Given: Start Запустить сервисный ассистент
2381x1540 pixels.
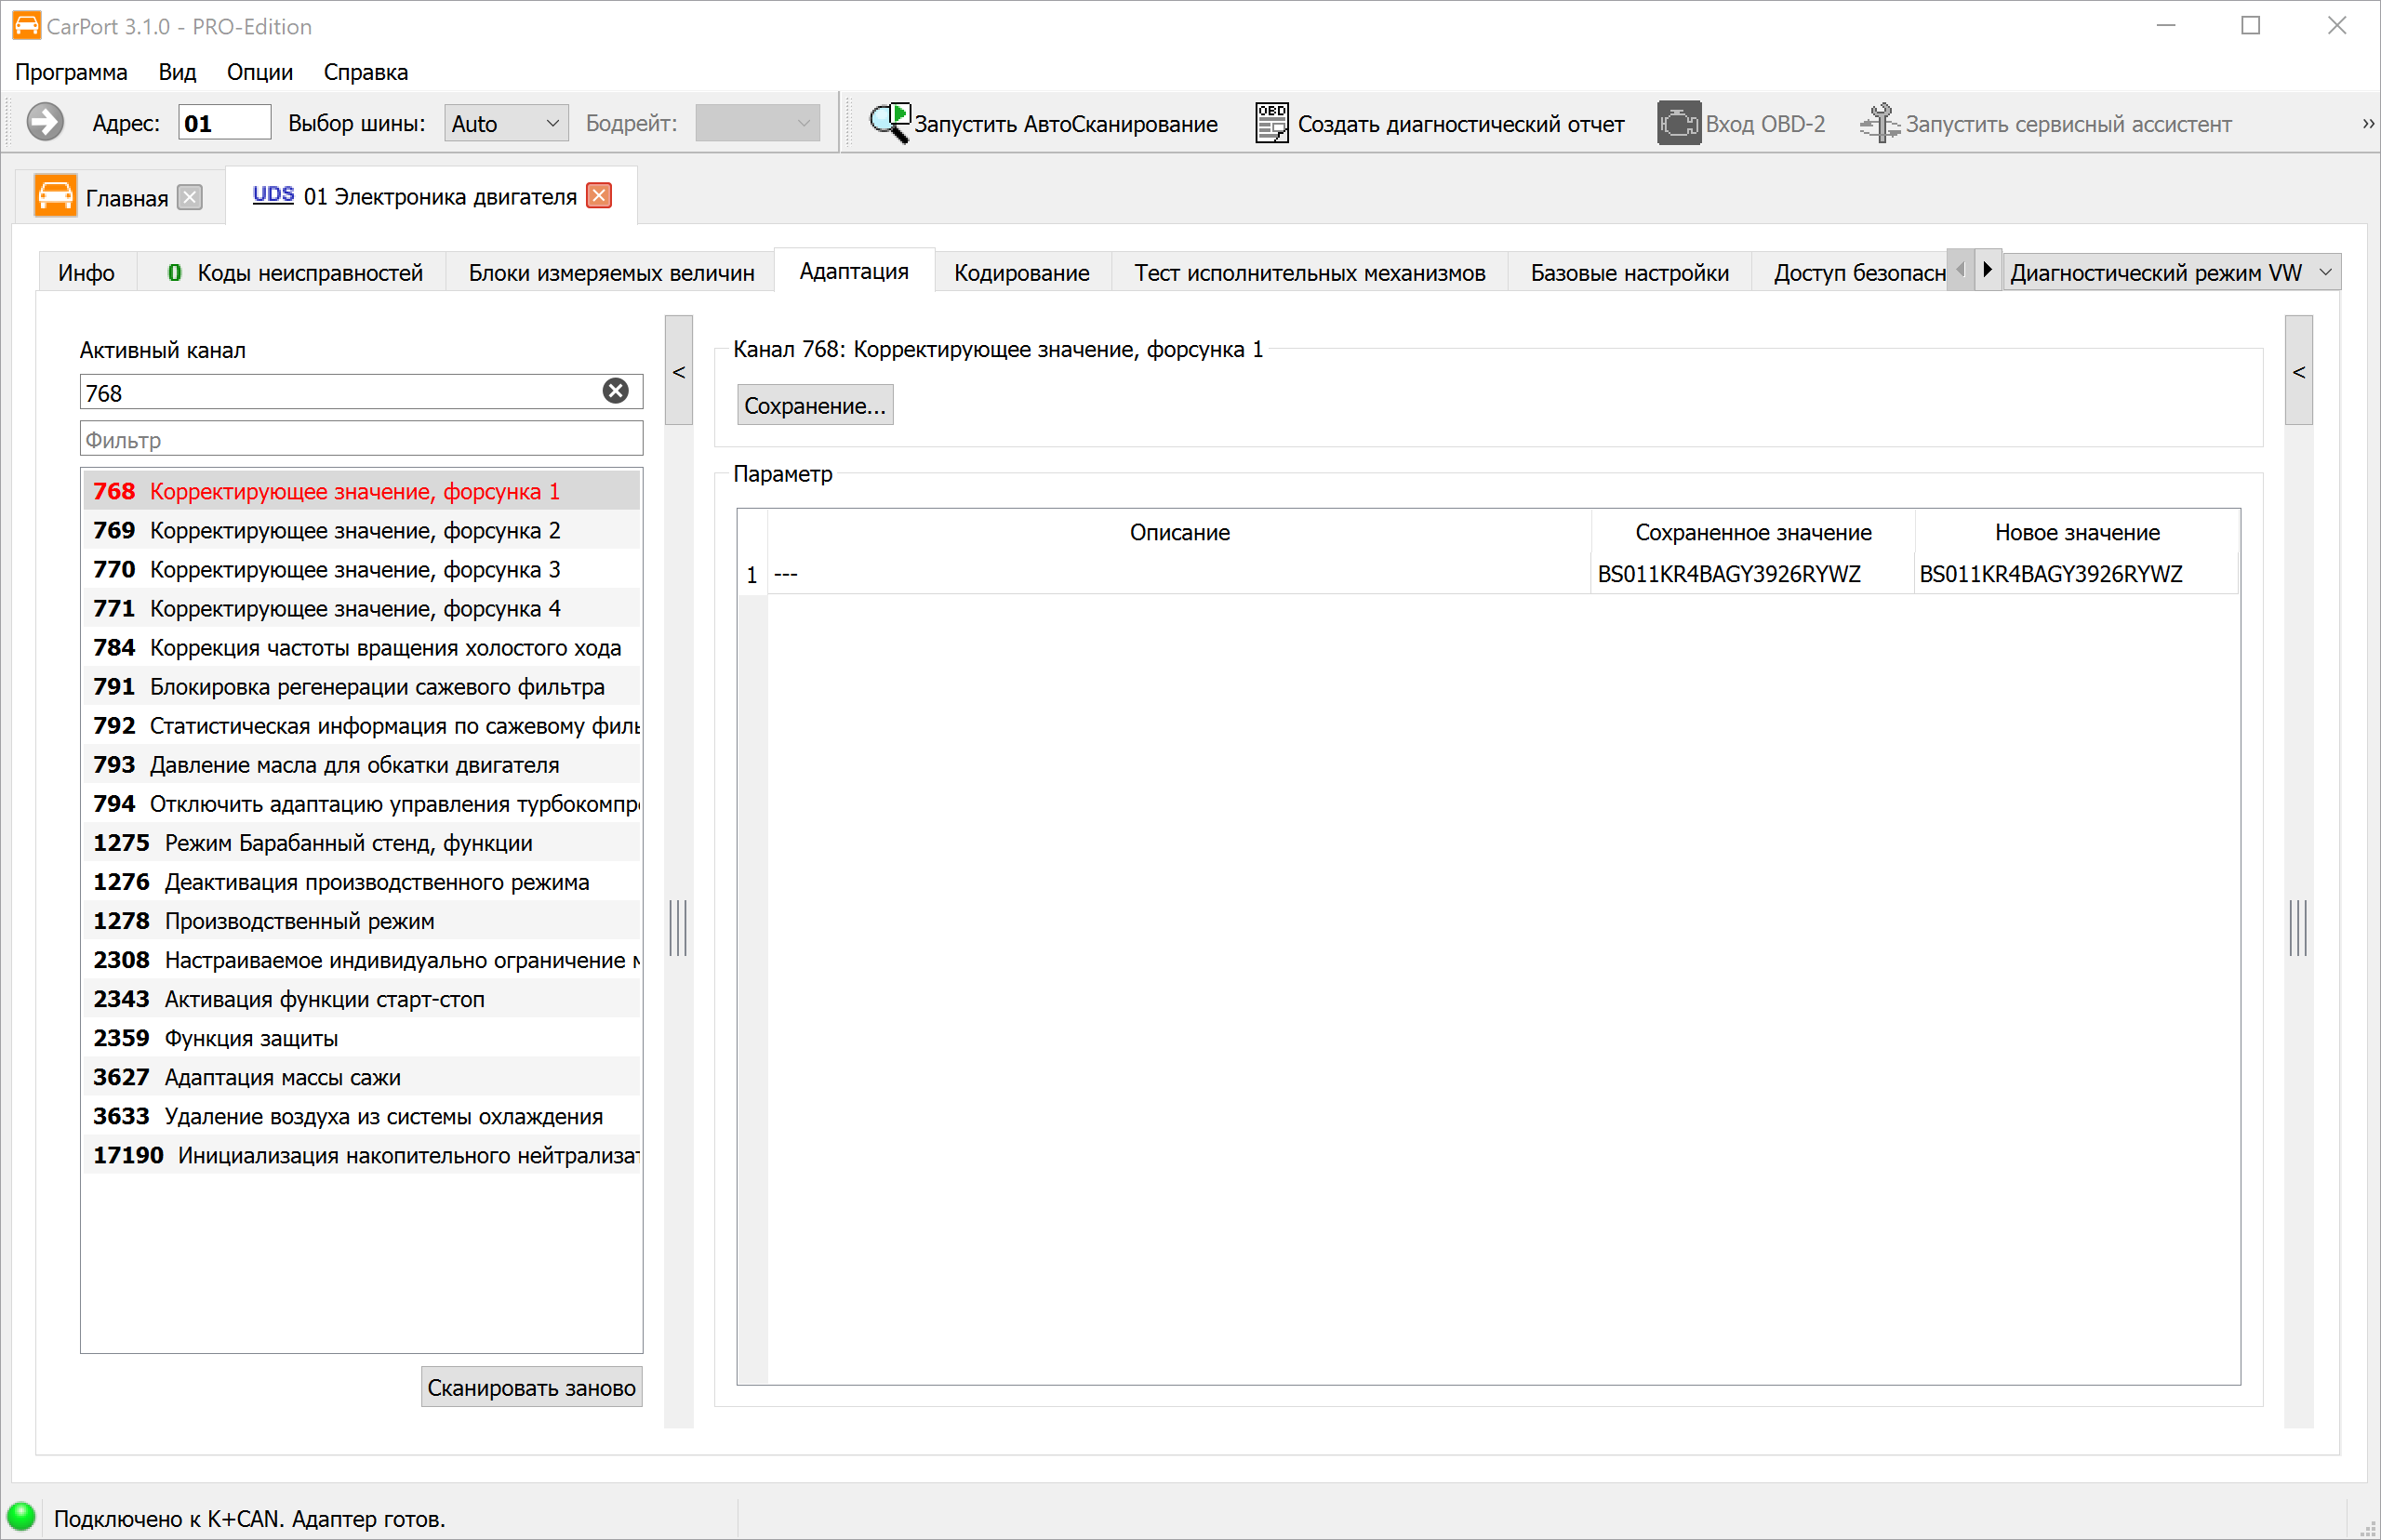Looking at the screenshot, I should click(x=2045, y=123).
